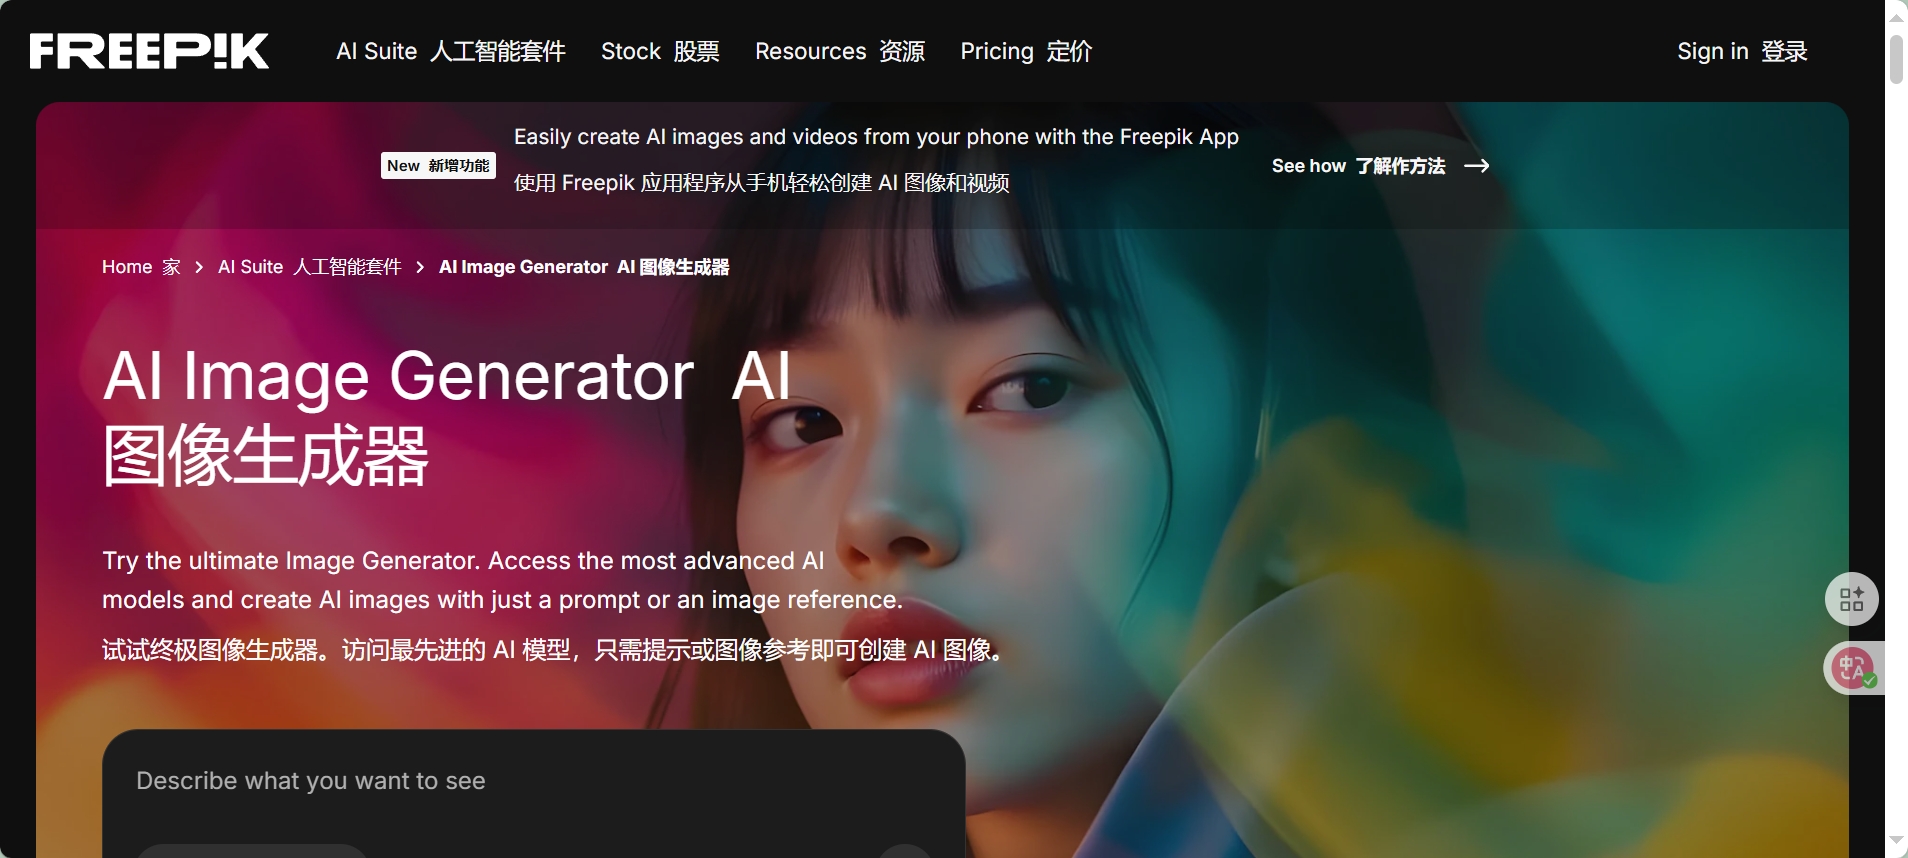Image resolution: width=1908 pixels, height=858 pixels.
Task: Click the breadcrumb chevron after Home
Action: click(x=199, y=267)
